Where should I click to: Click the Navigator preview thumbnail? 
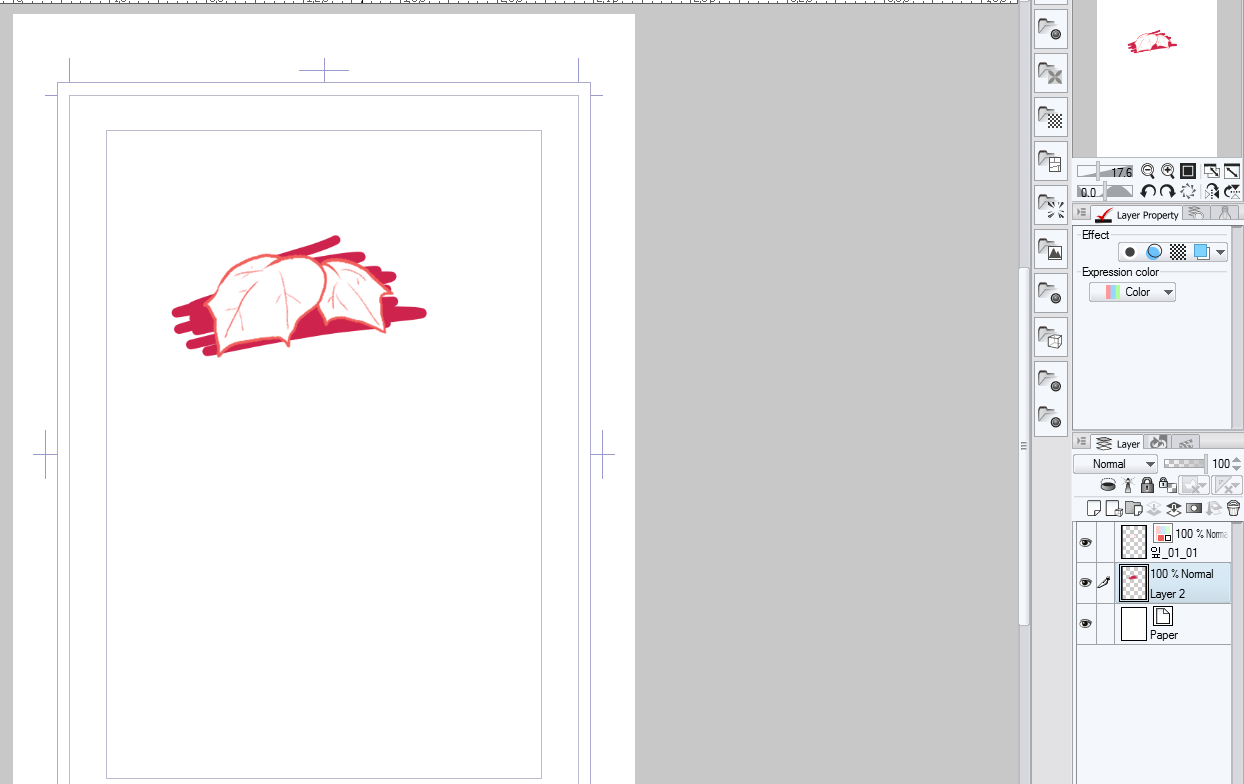point(1157,78)
